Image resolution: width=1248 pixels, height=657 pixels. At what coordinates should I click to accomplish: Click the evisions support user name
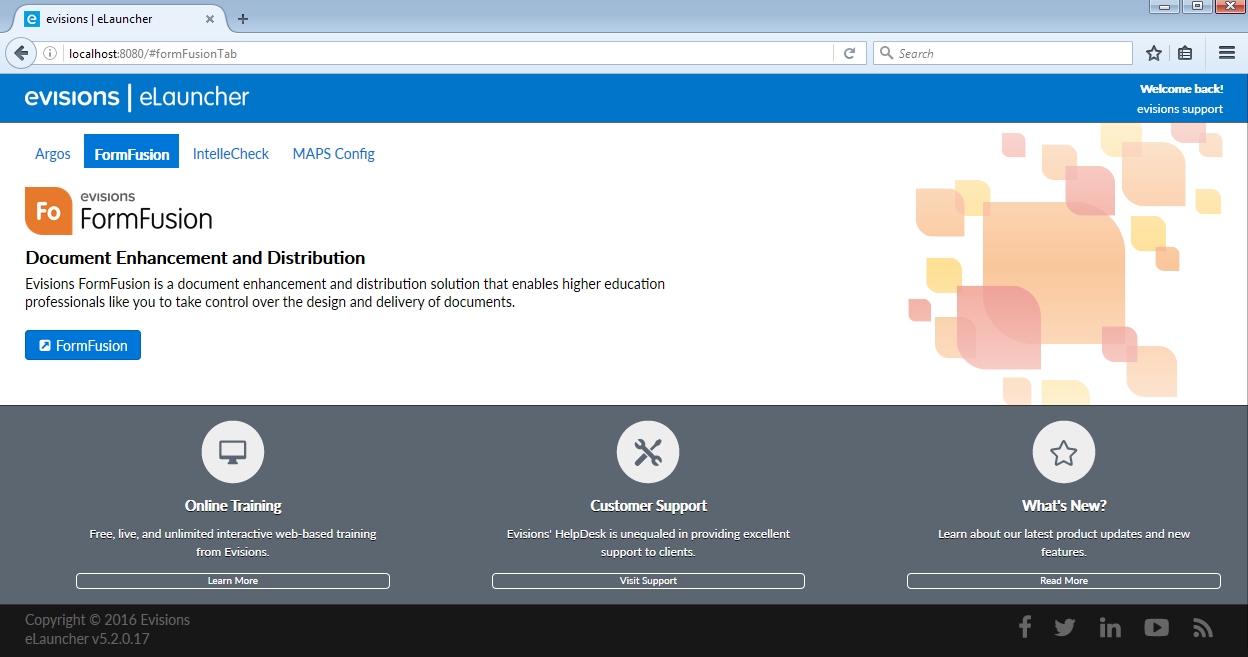[x=1180, y=109]
